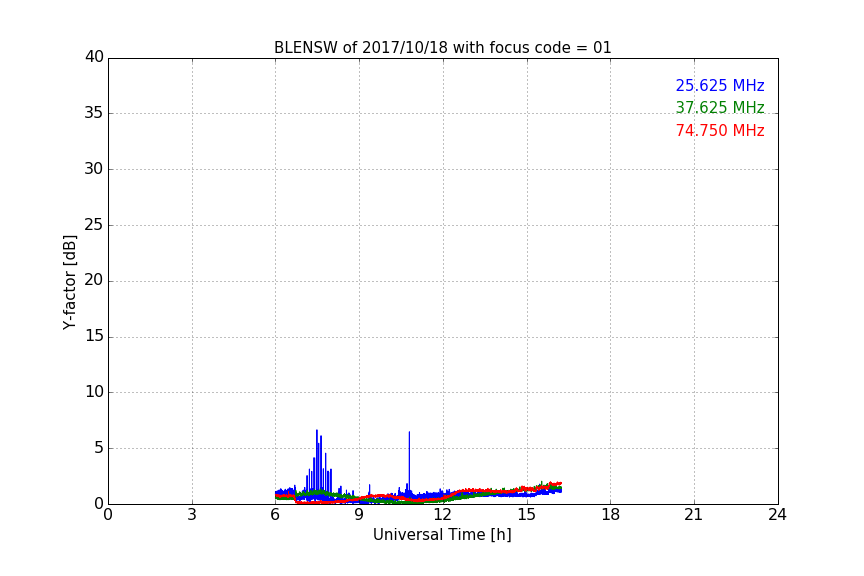Click the y-axis tick label '15'
Screen dimensions: 864x576
pyautogui.click(x=94, y=336)
